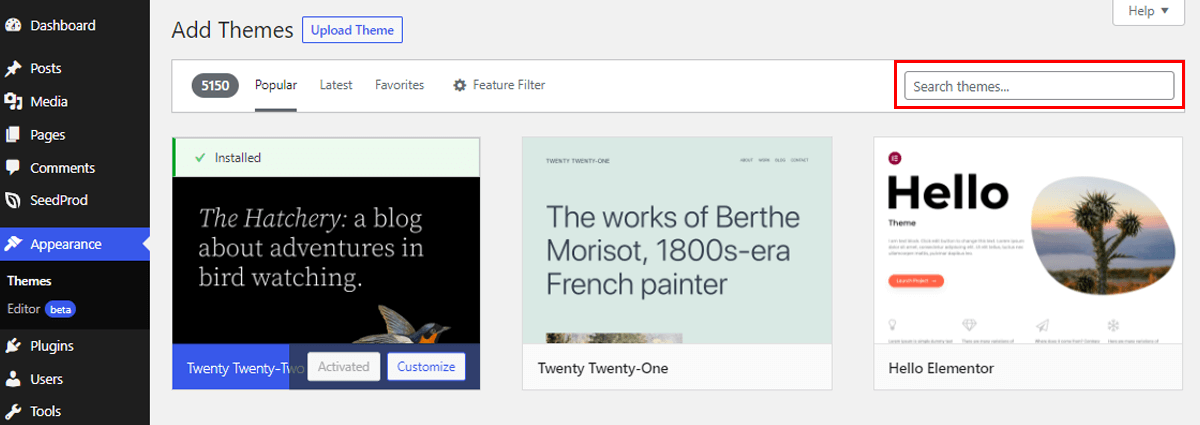1200x425 pixels.
Task: Click the Dashboard gauge icon
Action: [x=13, y=26]
